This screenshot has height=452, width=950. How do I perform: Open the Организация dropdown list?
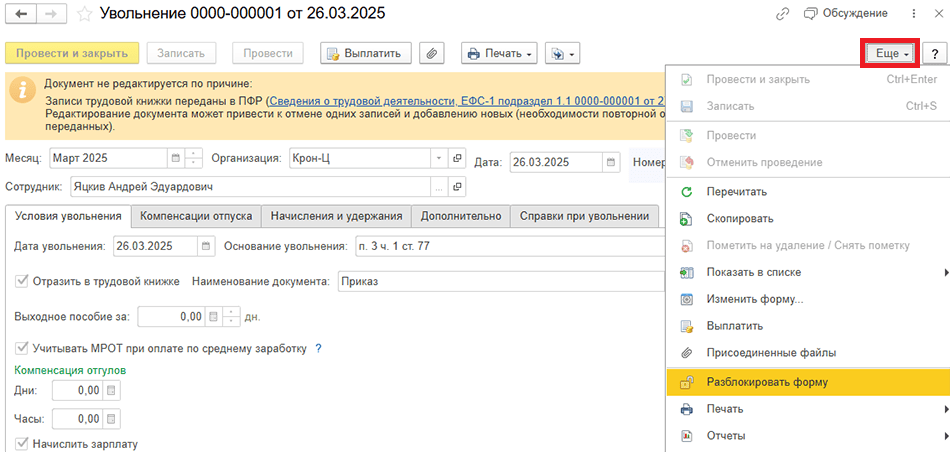click(438, 158)
